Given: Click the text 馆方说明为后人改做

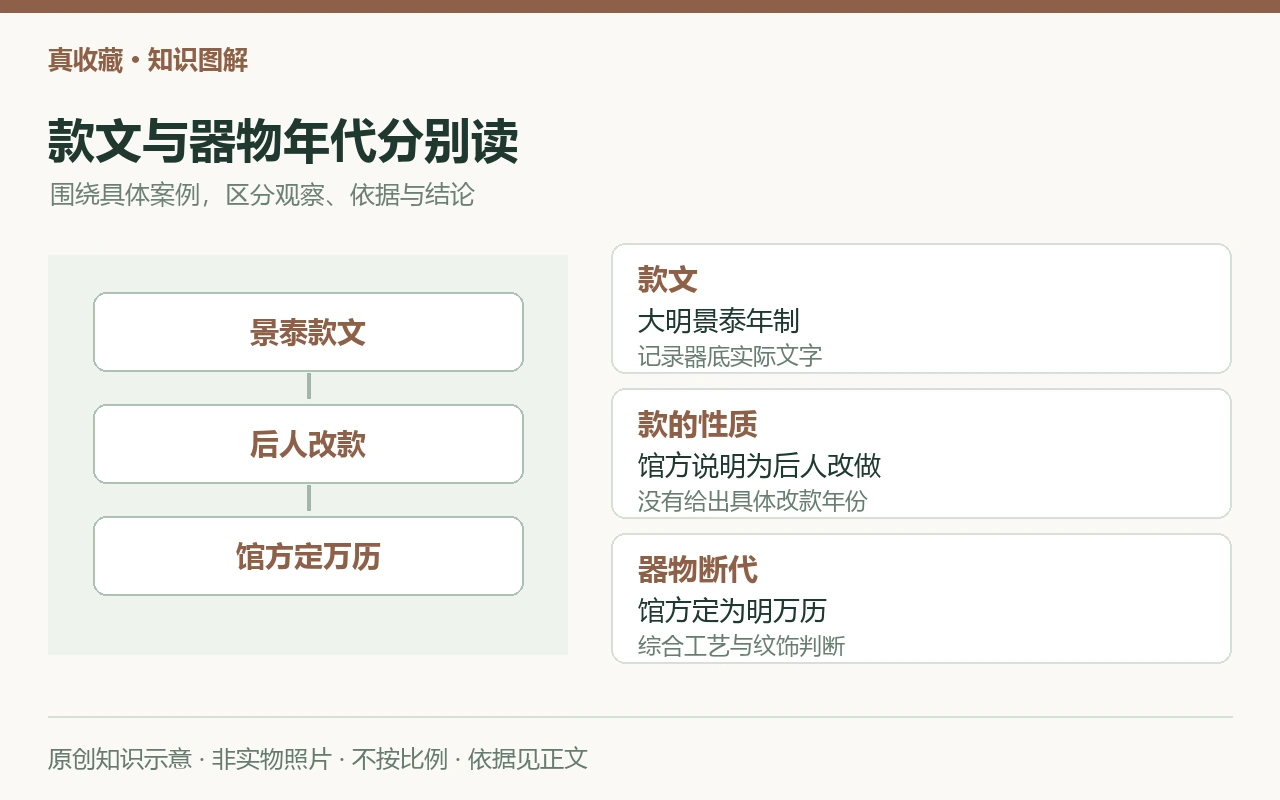Looking at the screenshot, I should tap(759, 466).
